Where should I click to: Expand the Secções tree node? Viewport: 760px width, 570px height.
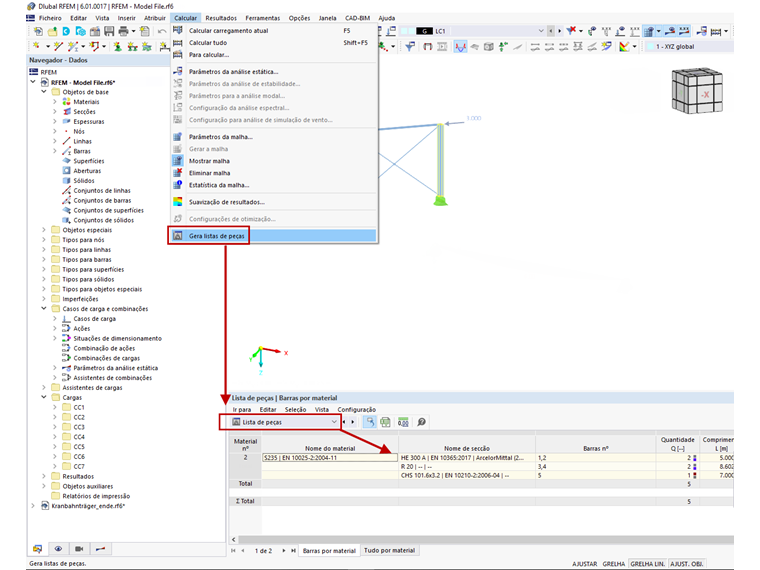click(x=54, y=112)
